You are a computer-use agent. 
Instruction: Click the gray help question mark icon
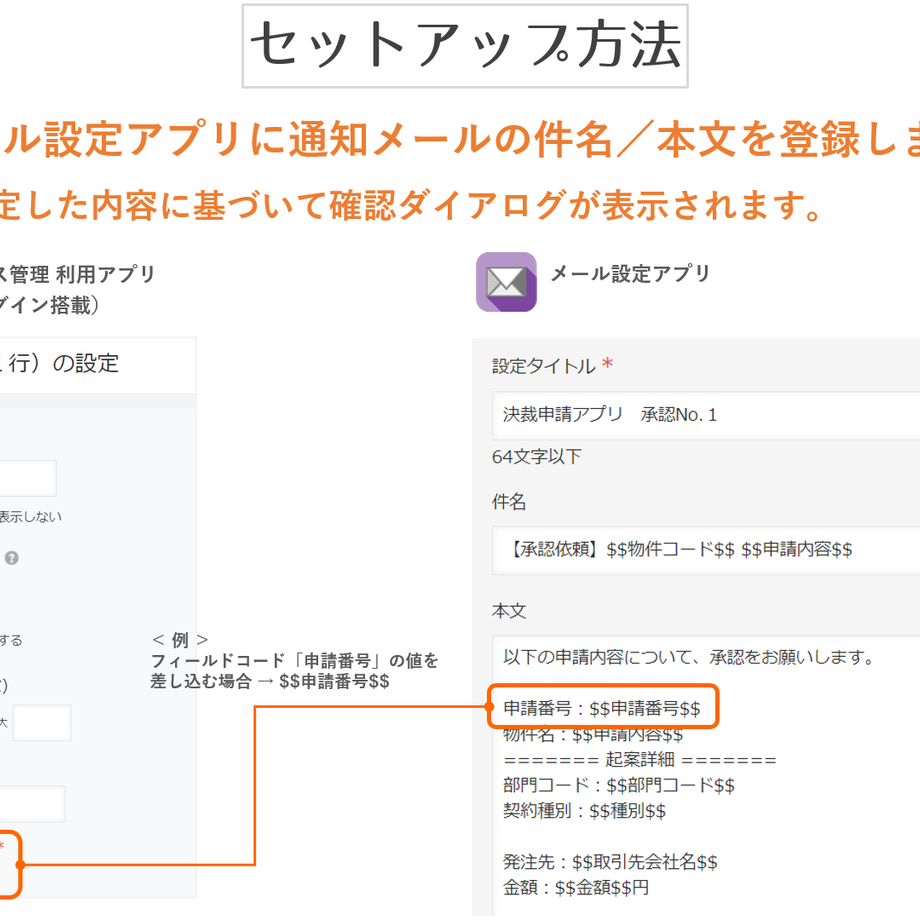click(12, 558)
